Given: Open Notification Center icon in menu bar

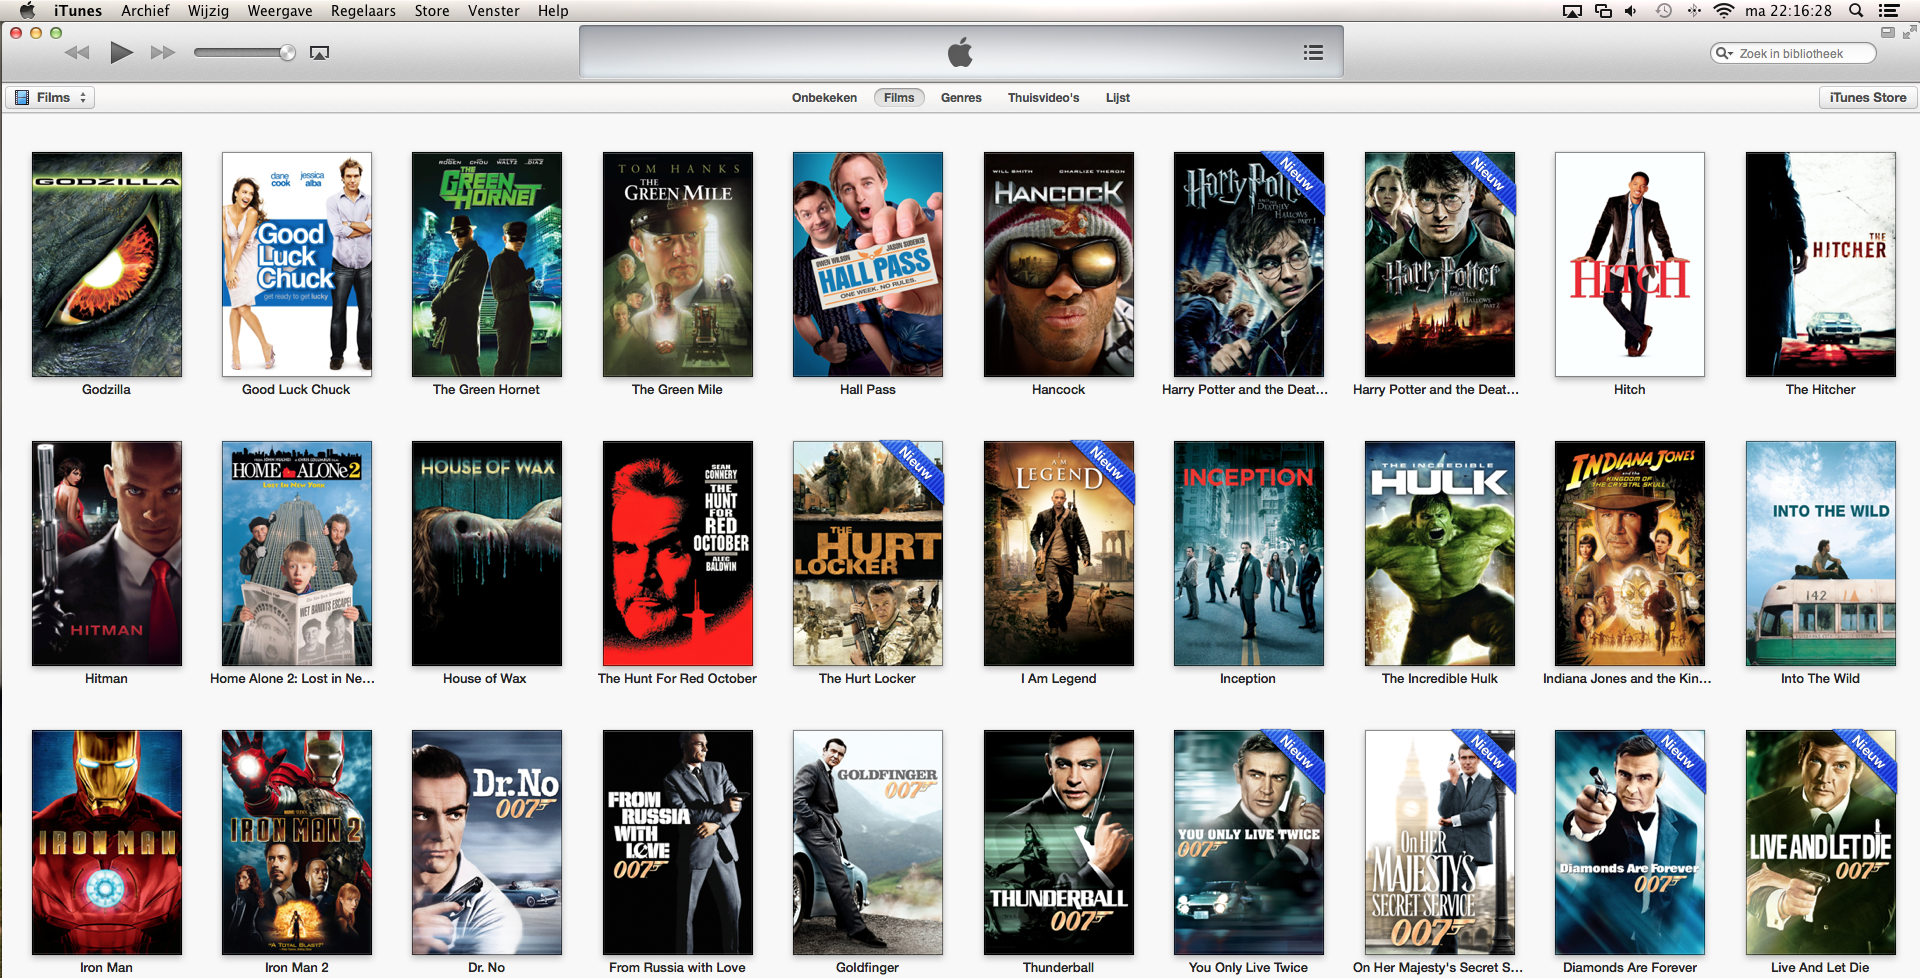Looking at the screenshot, I should click(1889, 11).
